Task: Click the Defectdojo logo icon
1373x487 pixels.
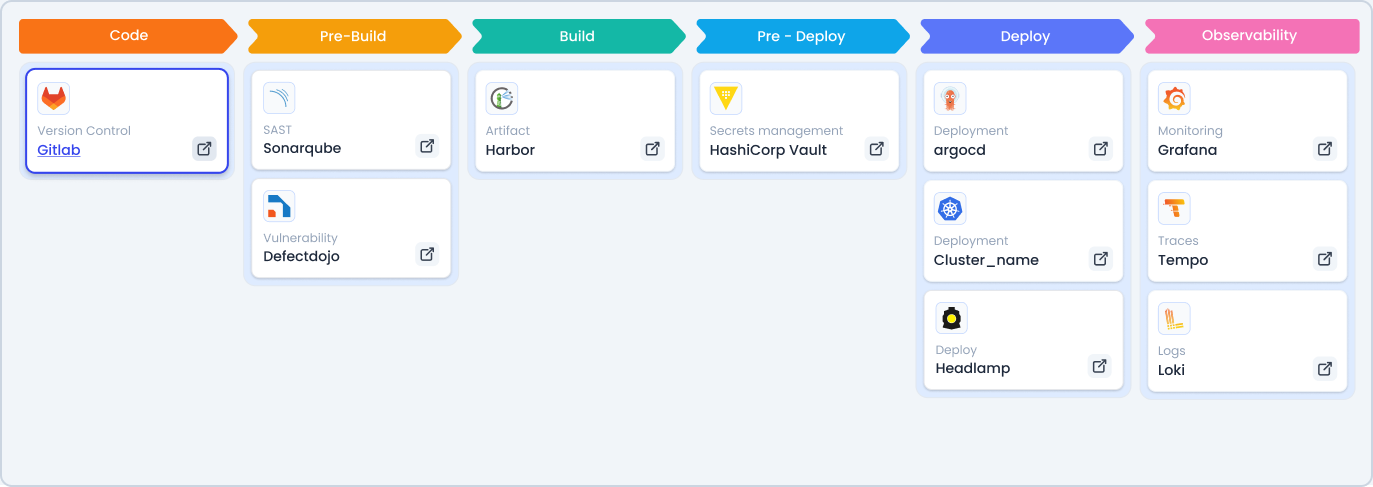Action: click(279, 206)
